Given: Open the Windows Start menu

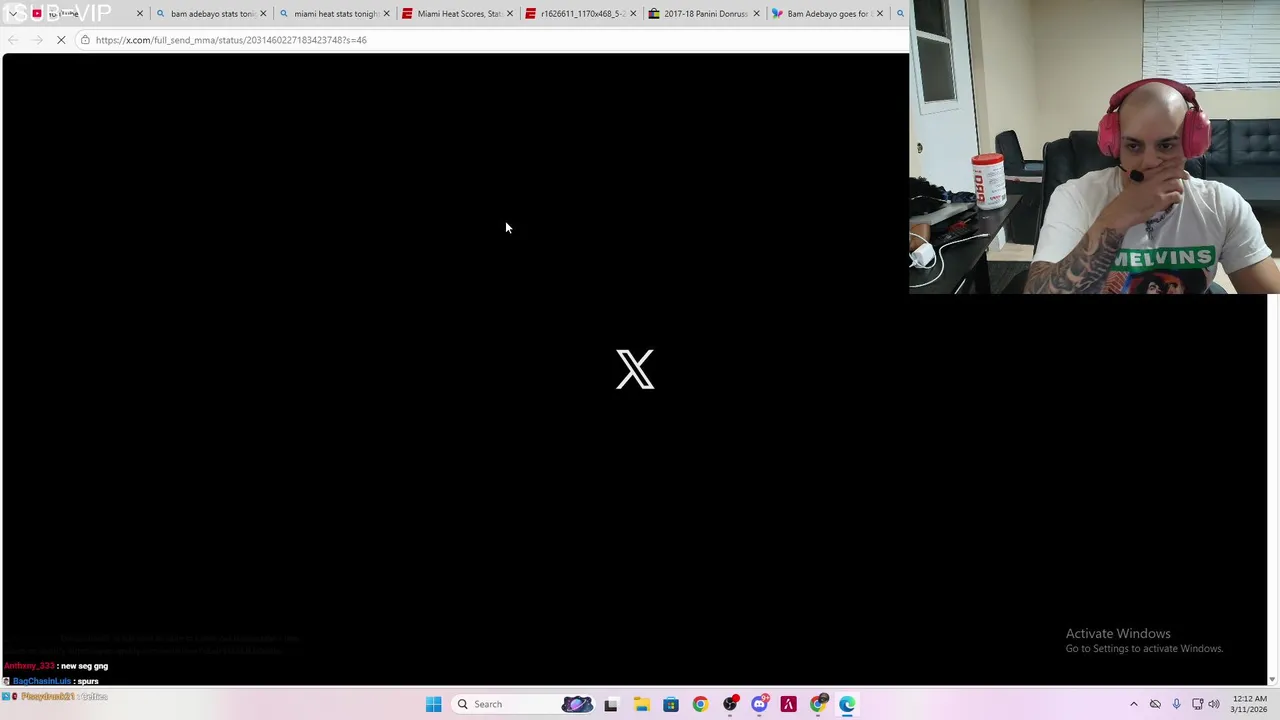Looking at the screenshot, I should click(x=434, y=704).
